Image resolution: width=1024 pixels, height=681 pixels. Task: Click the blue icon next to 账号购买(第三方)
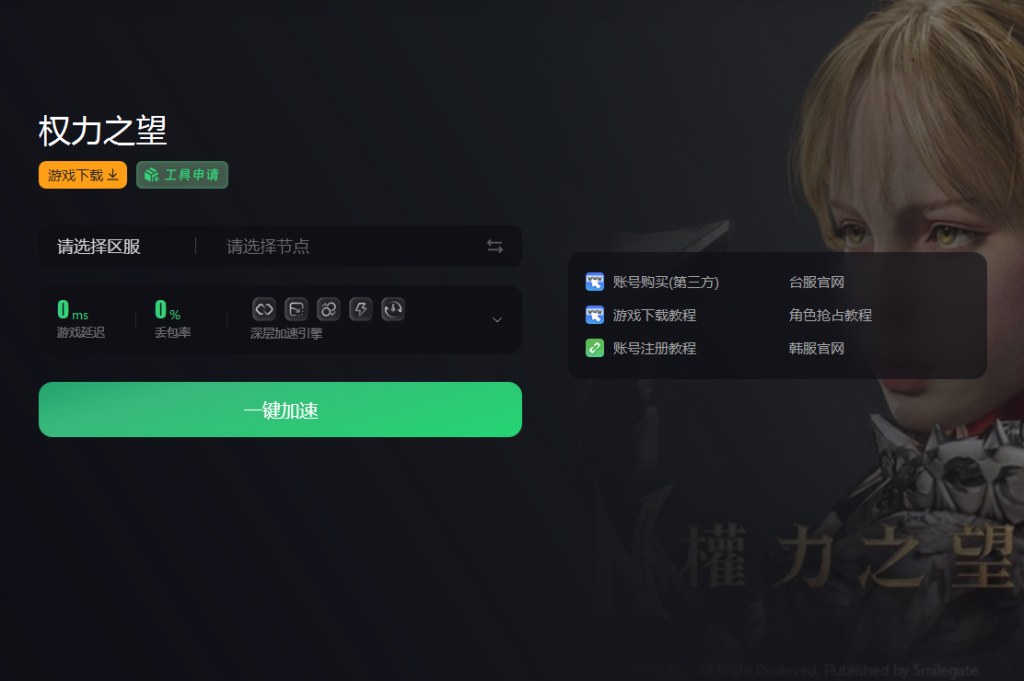click(594, 281)
